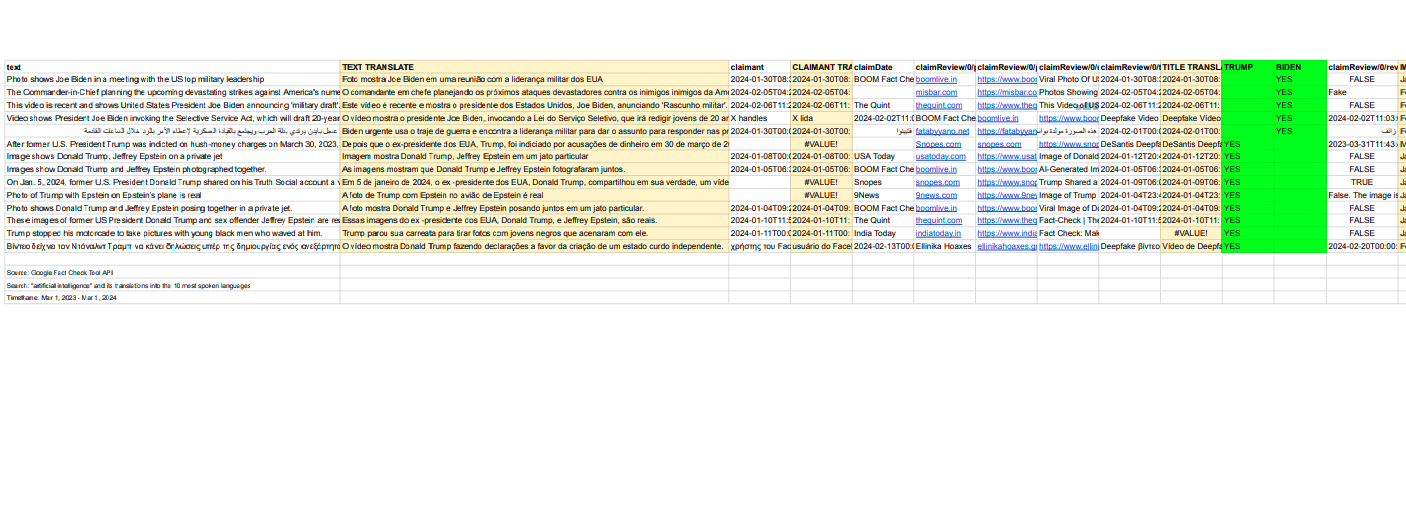The width and height of the screenshot is (1406, 512).
Task: Select the BIDEN column header cell
Action: coord(1300,67)
